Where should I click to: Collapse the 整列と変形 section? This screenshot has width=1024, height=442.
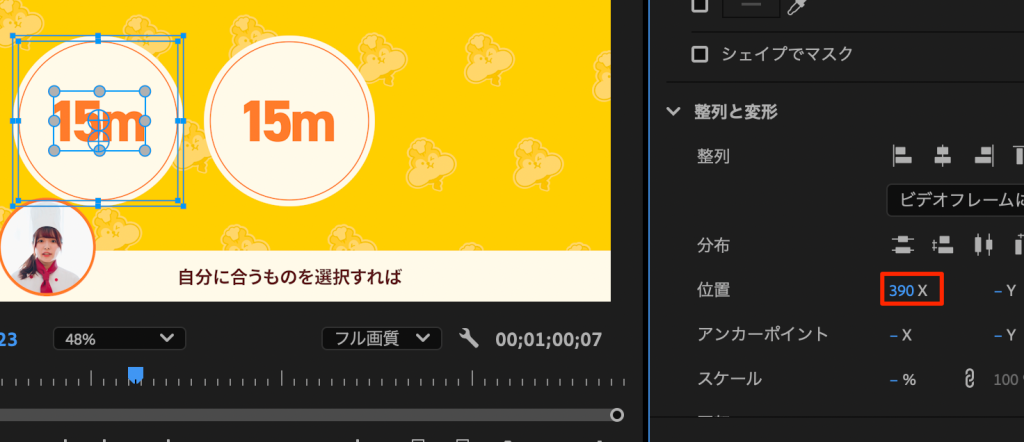673,111
